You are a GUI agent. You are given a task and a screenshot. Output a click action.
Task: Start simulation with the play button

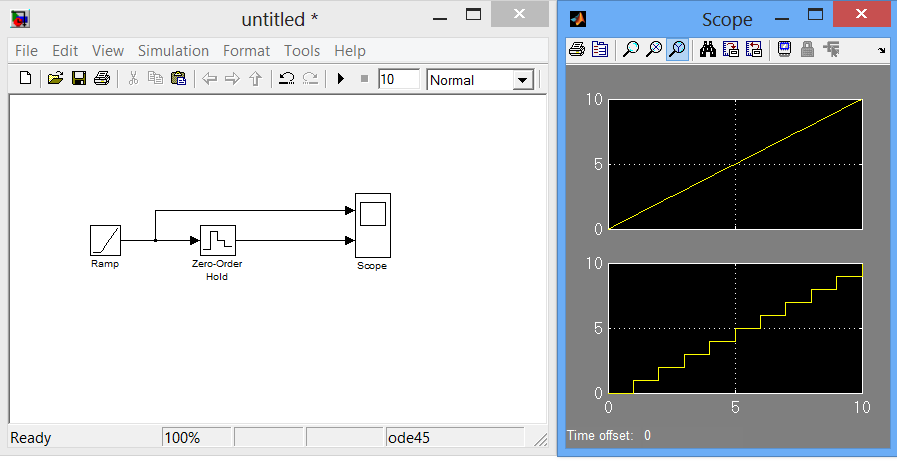click(x=341, y=79)
